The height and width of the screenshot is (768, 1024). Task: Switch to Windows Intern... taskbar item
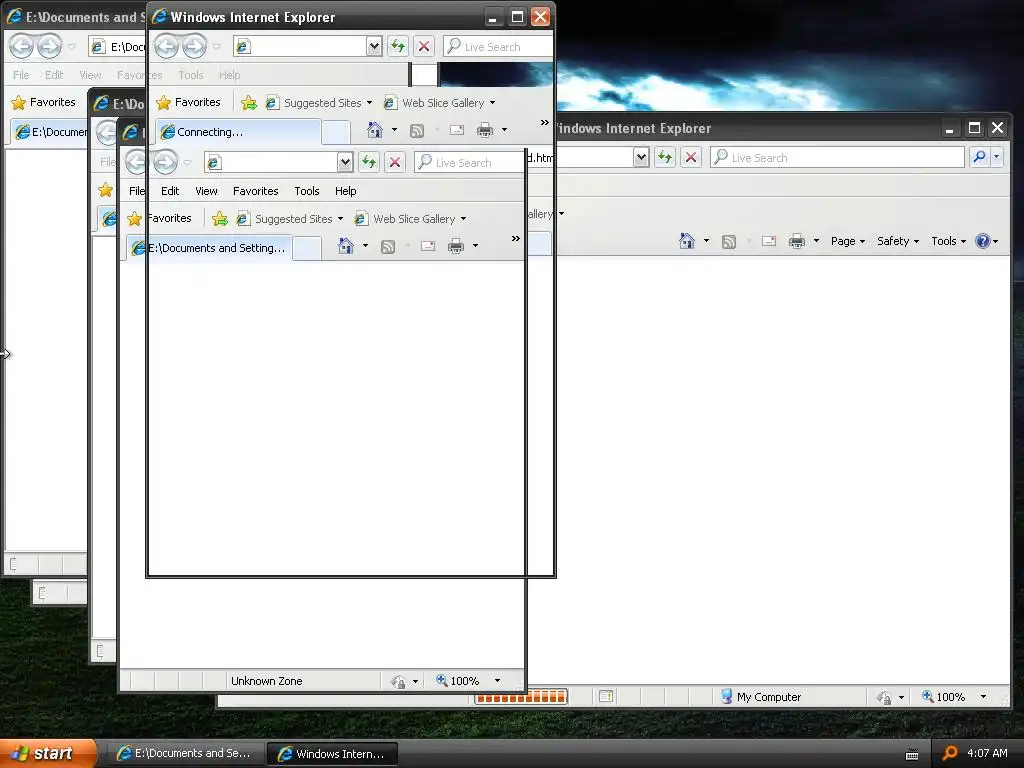tap(332, 754)
